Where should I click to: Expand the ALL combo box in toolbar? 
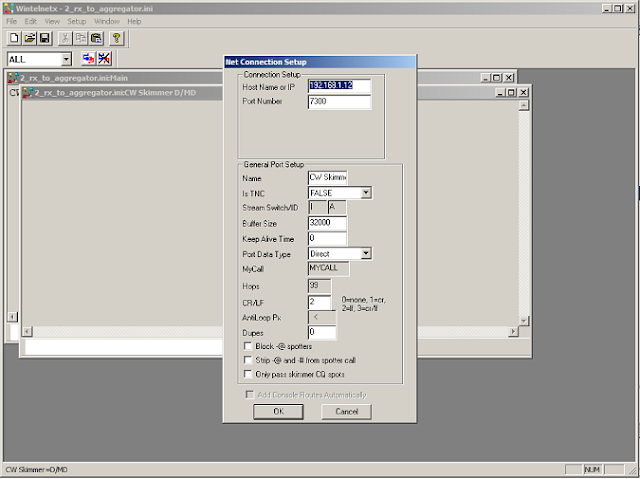tap(66, 60)
